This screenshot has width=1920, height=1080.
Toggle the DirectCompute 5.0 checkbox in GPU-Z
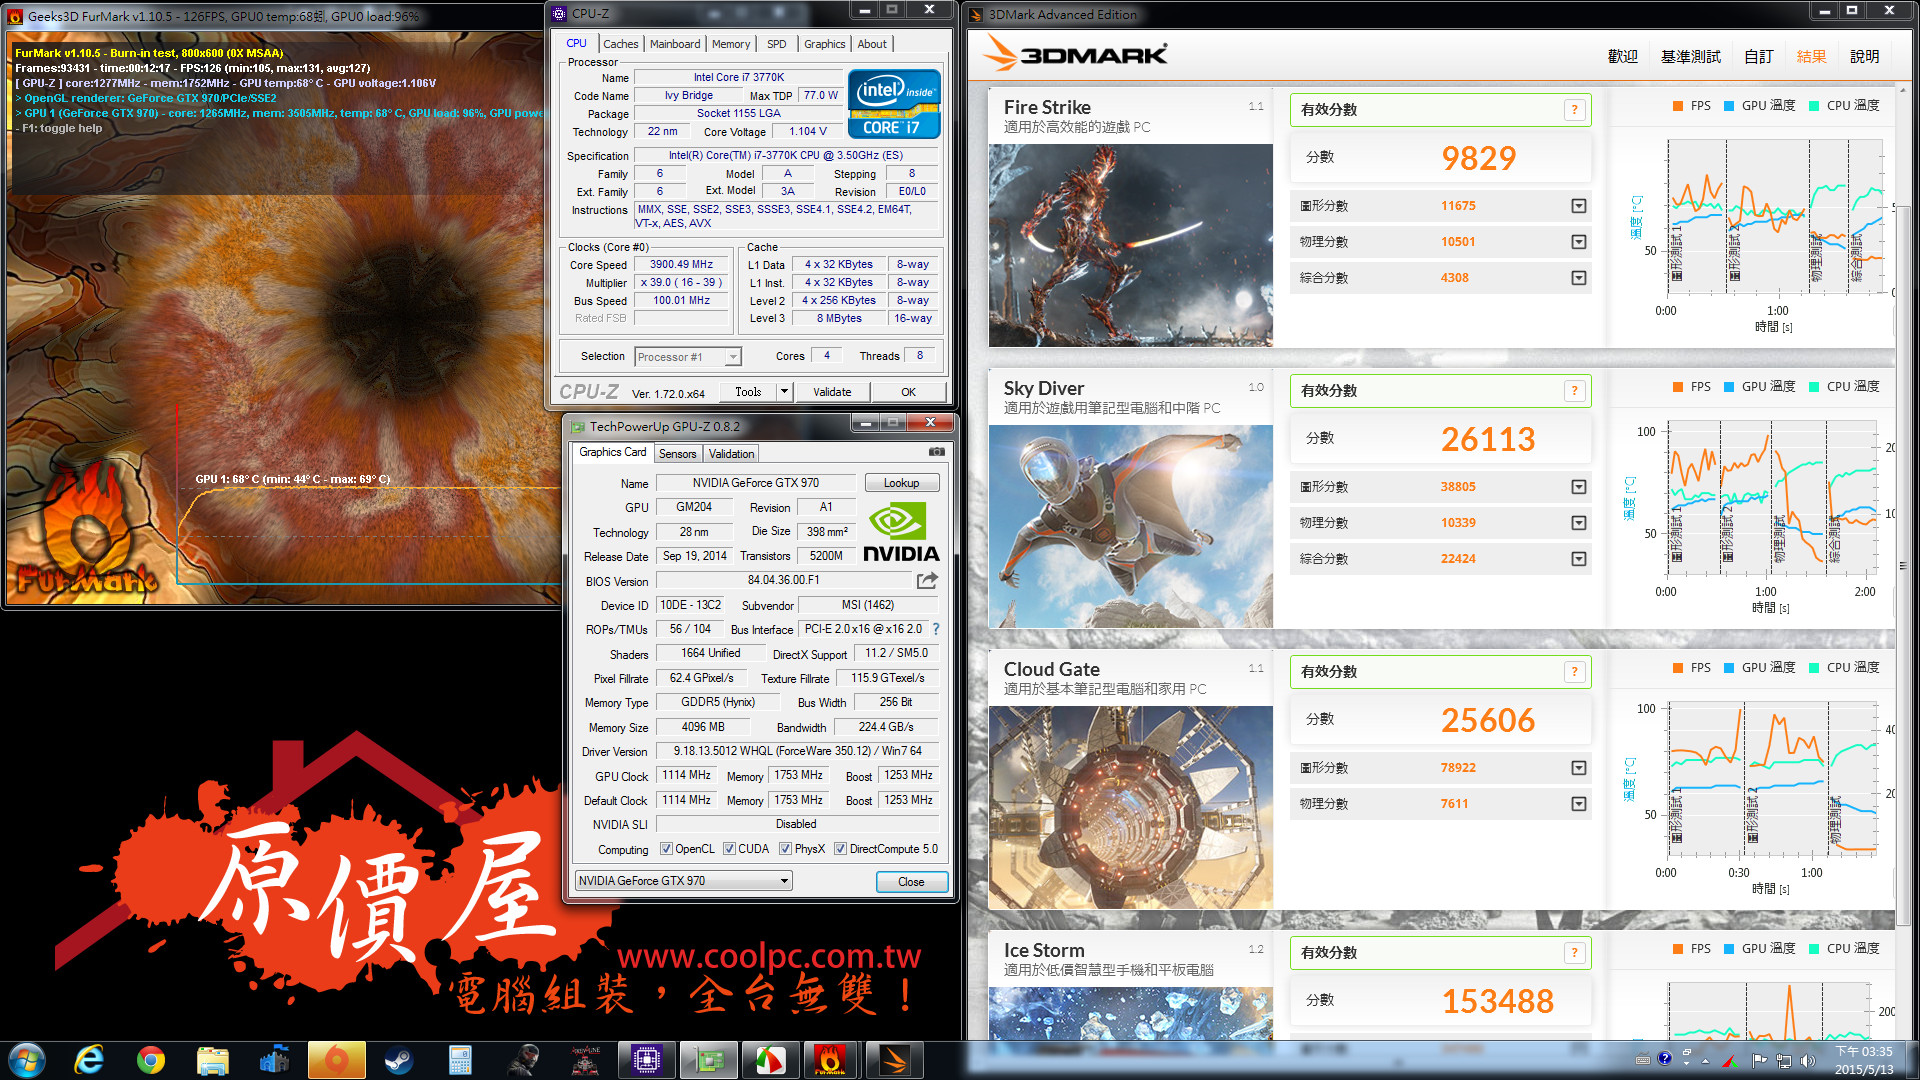pos(840,849)
